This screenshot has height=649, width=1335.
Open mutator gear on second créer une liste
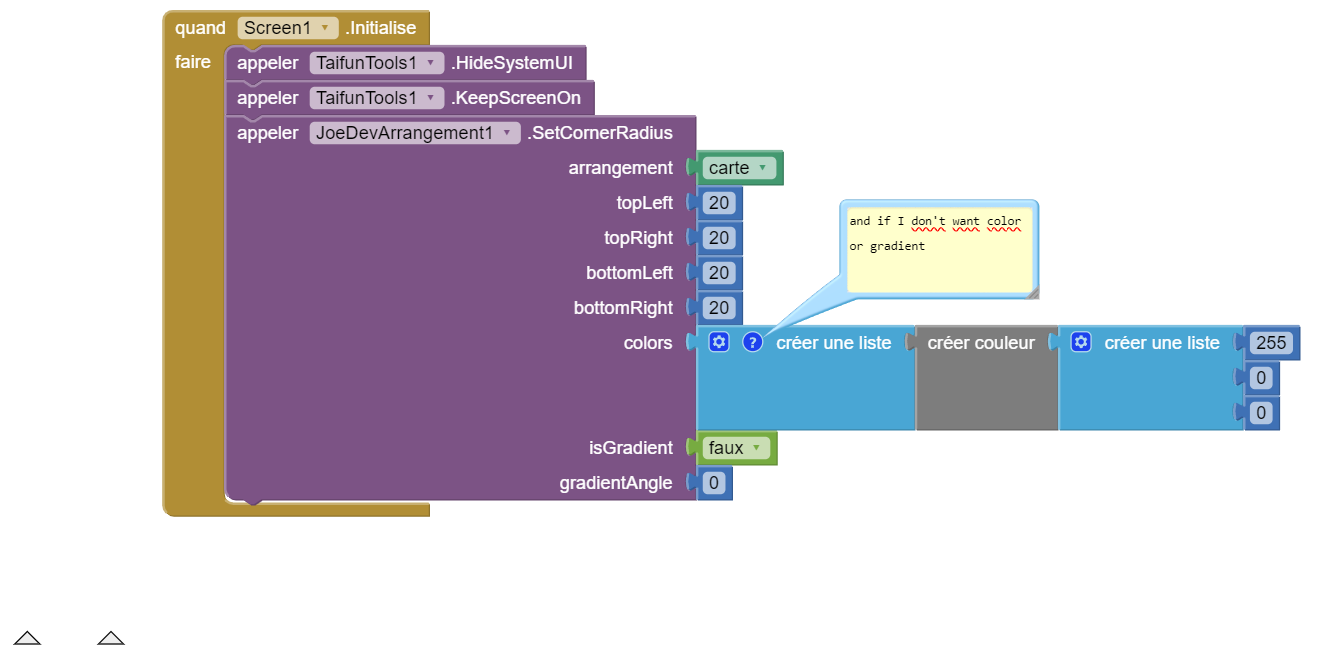[x=1080, y=343]
